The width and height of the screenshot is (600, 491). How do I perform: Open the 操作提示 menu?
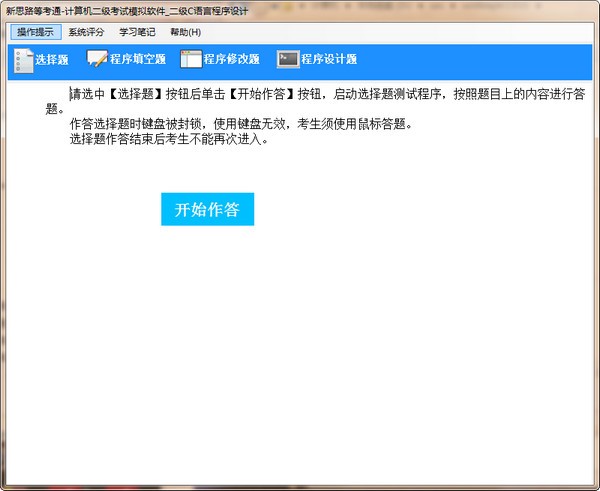pos(36,32)
